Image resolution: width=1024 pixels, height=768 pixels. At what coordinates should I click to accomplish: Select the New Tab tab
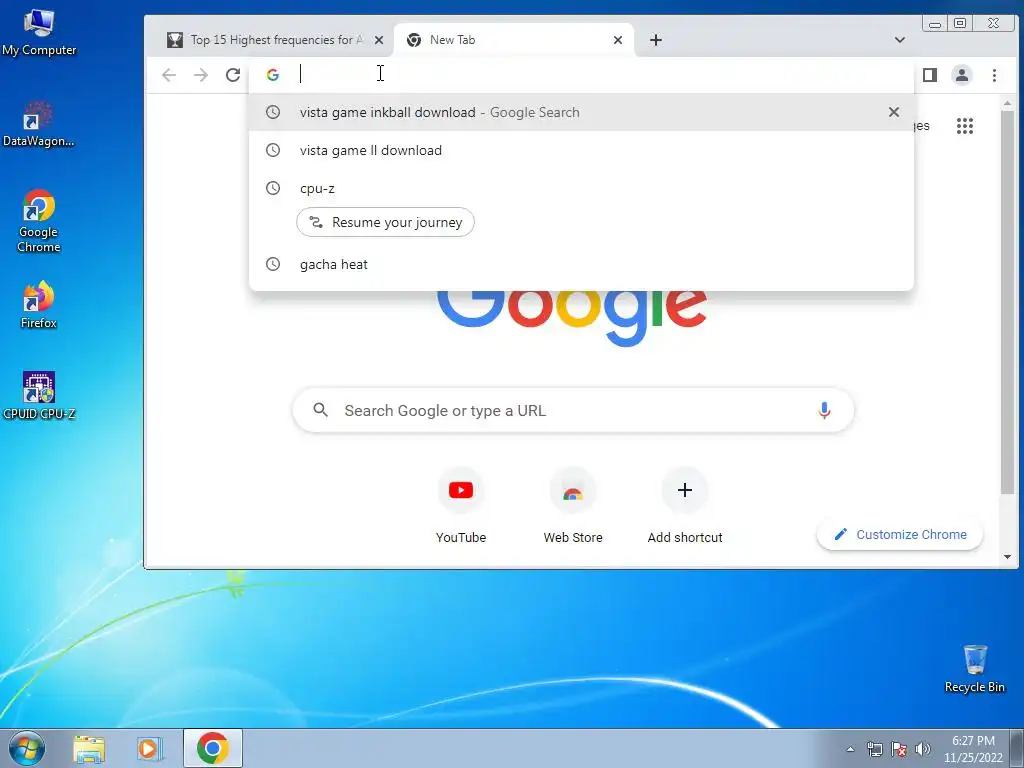tap(513, 40)
